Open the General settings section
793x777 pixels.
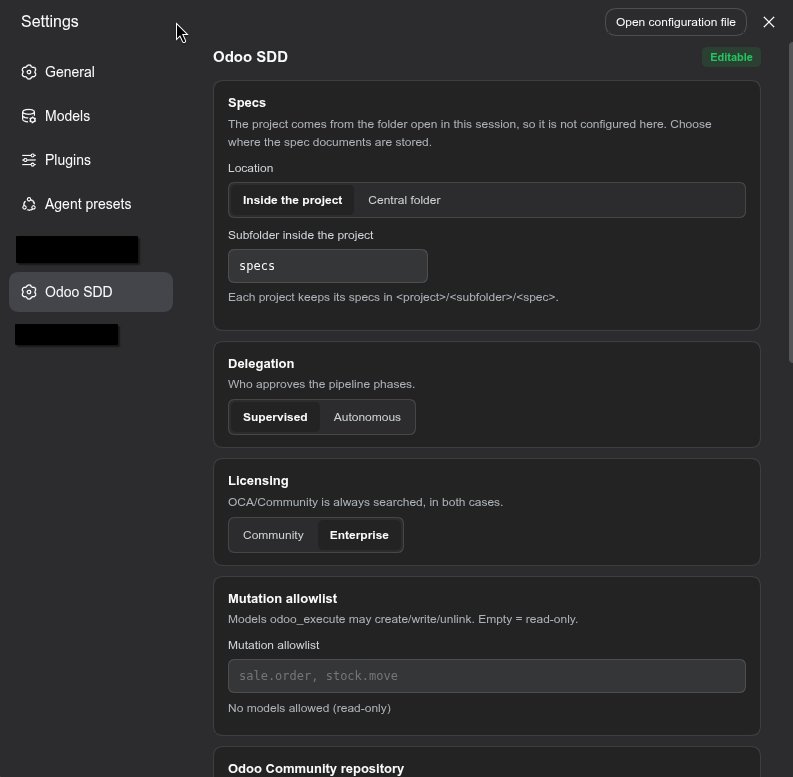[91, 72]
